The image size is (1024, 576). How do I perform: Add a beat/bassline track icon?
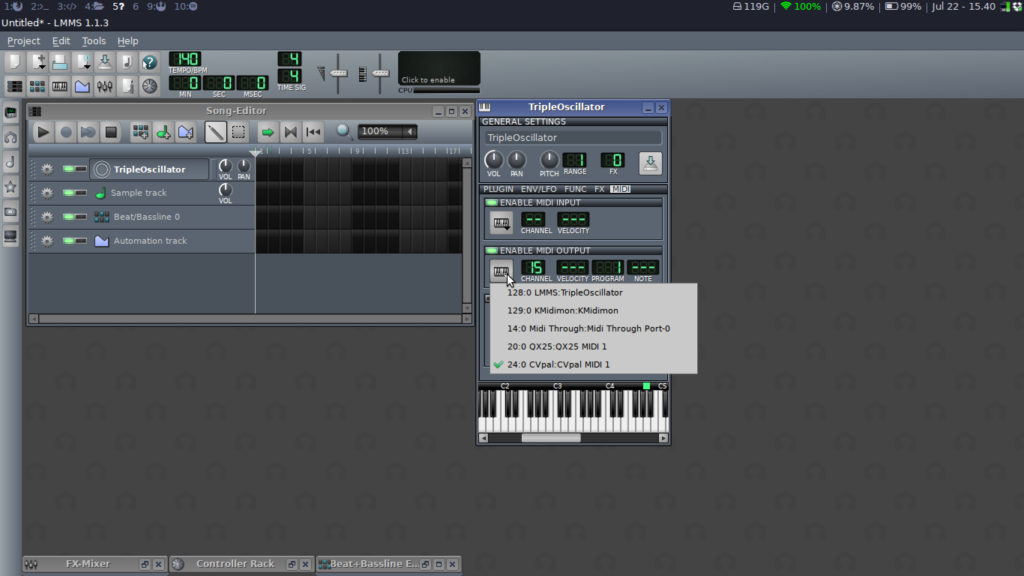140,133
